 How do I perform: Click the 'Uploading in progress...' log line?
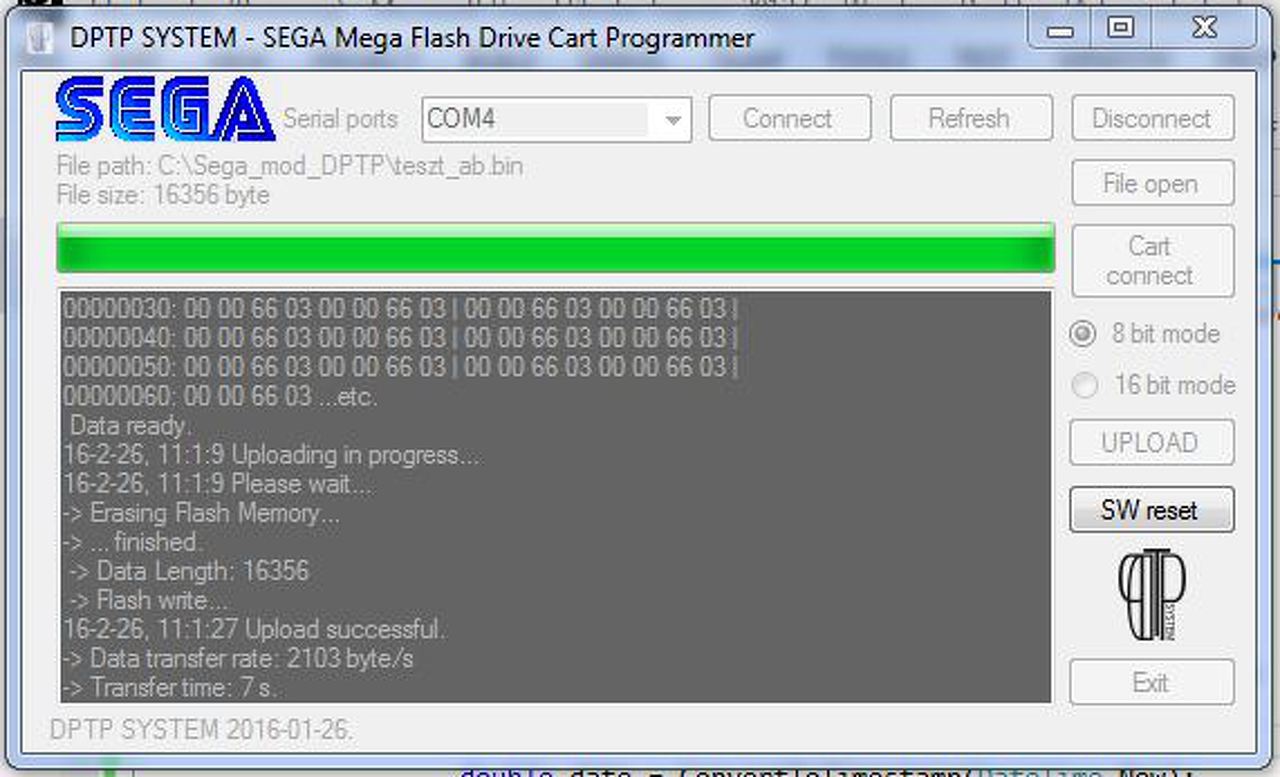[x=271, y=455]
